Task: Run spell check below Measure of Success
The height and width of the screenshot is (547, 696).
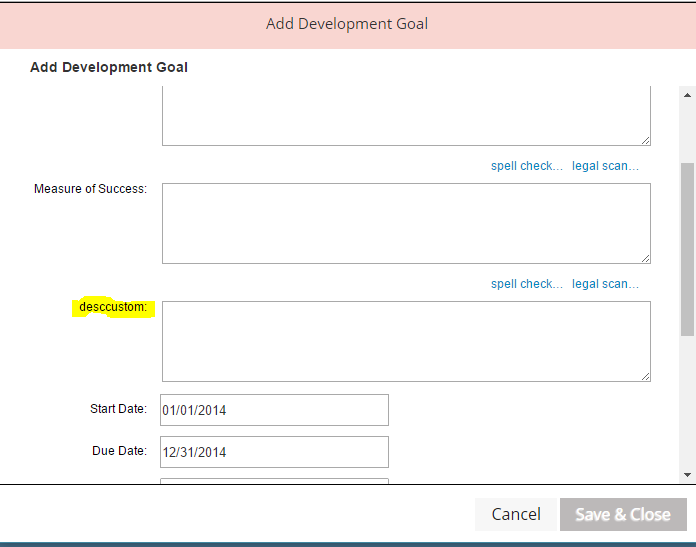Action: pyautogui.click(x=526, y=284)
